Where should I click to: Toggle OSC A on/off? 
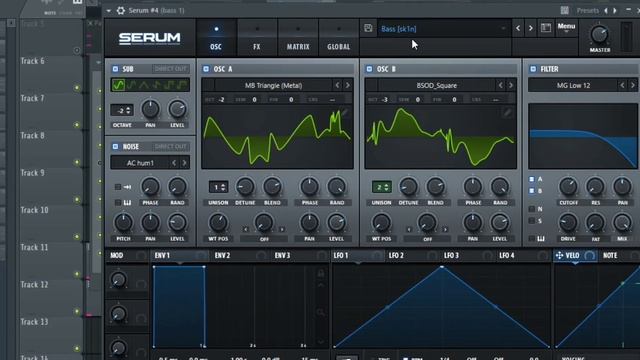point(206,69)
